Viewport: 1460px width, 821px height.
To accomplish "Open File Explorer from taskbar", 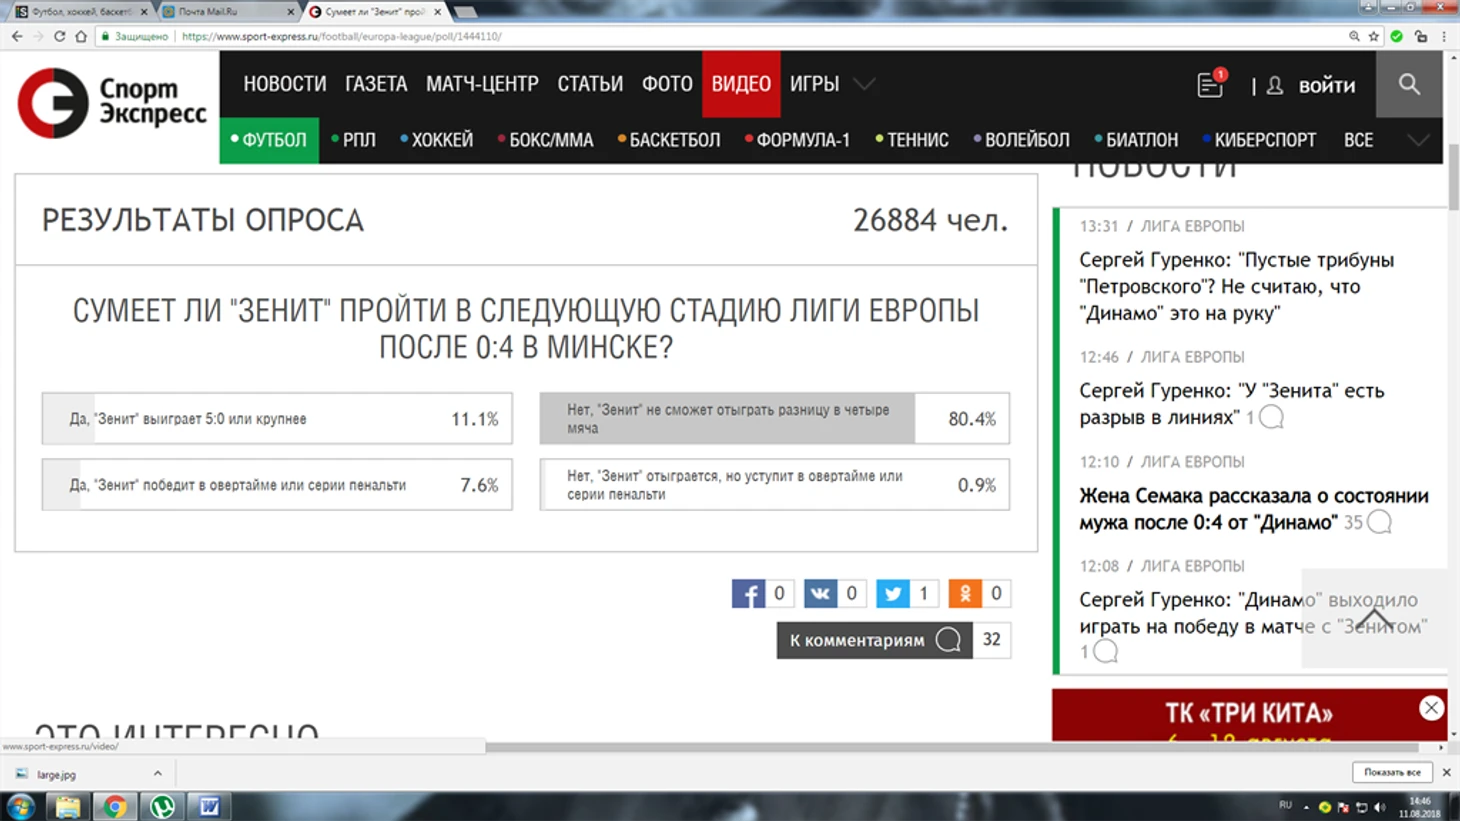I will pyautogui.click(x=67, y=806).
